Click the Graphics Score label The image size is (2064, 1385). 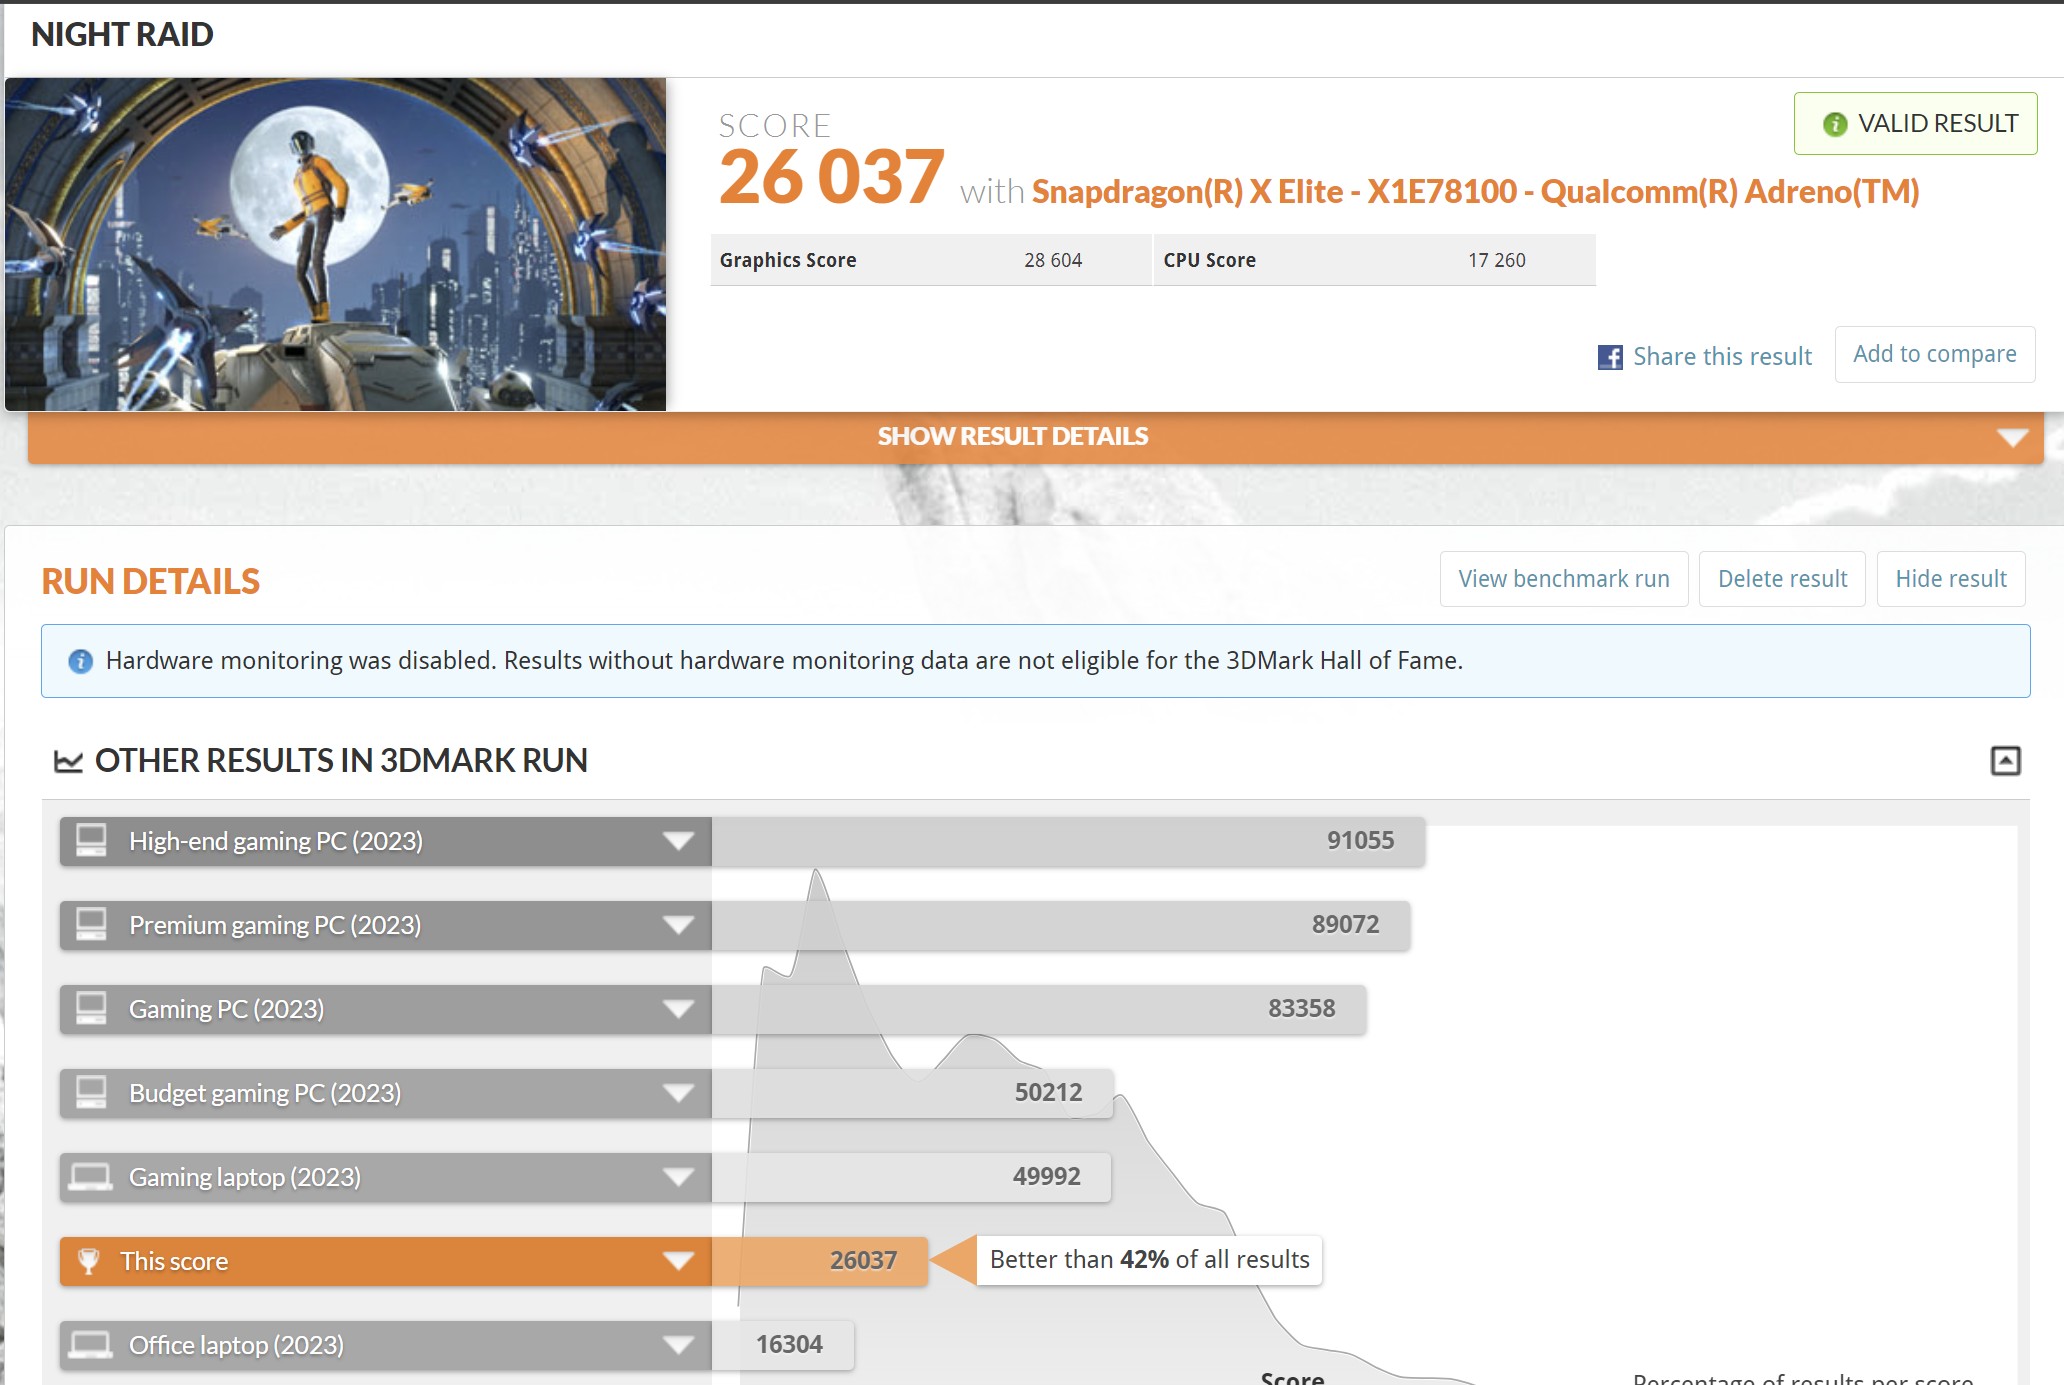coord(788,260)
